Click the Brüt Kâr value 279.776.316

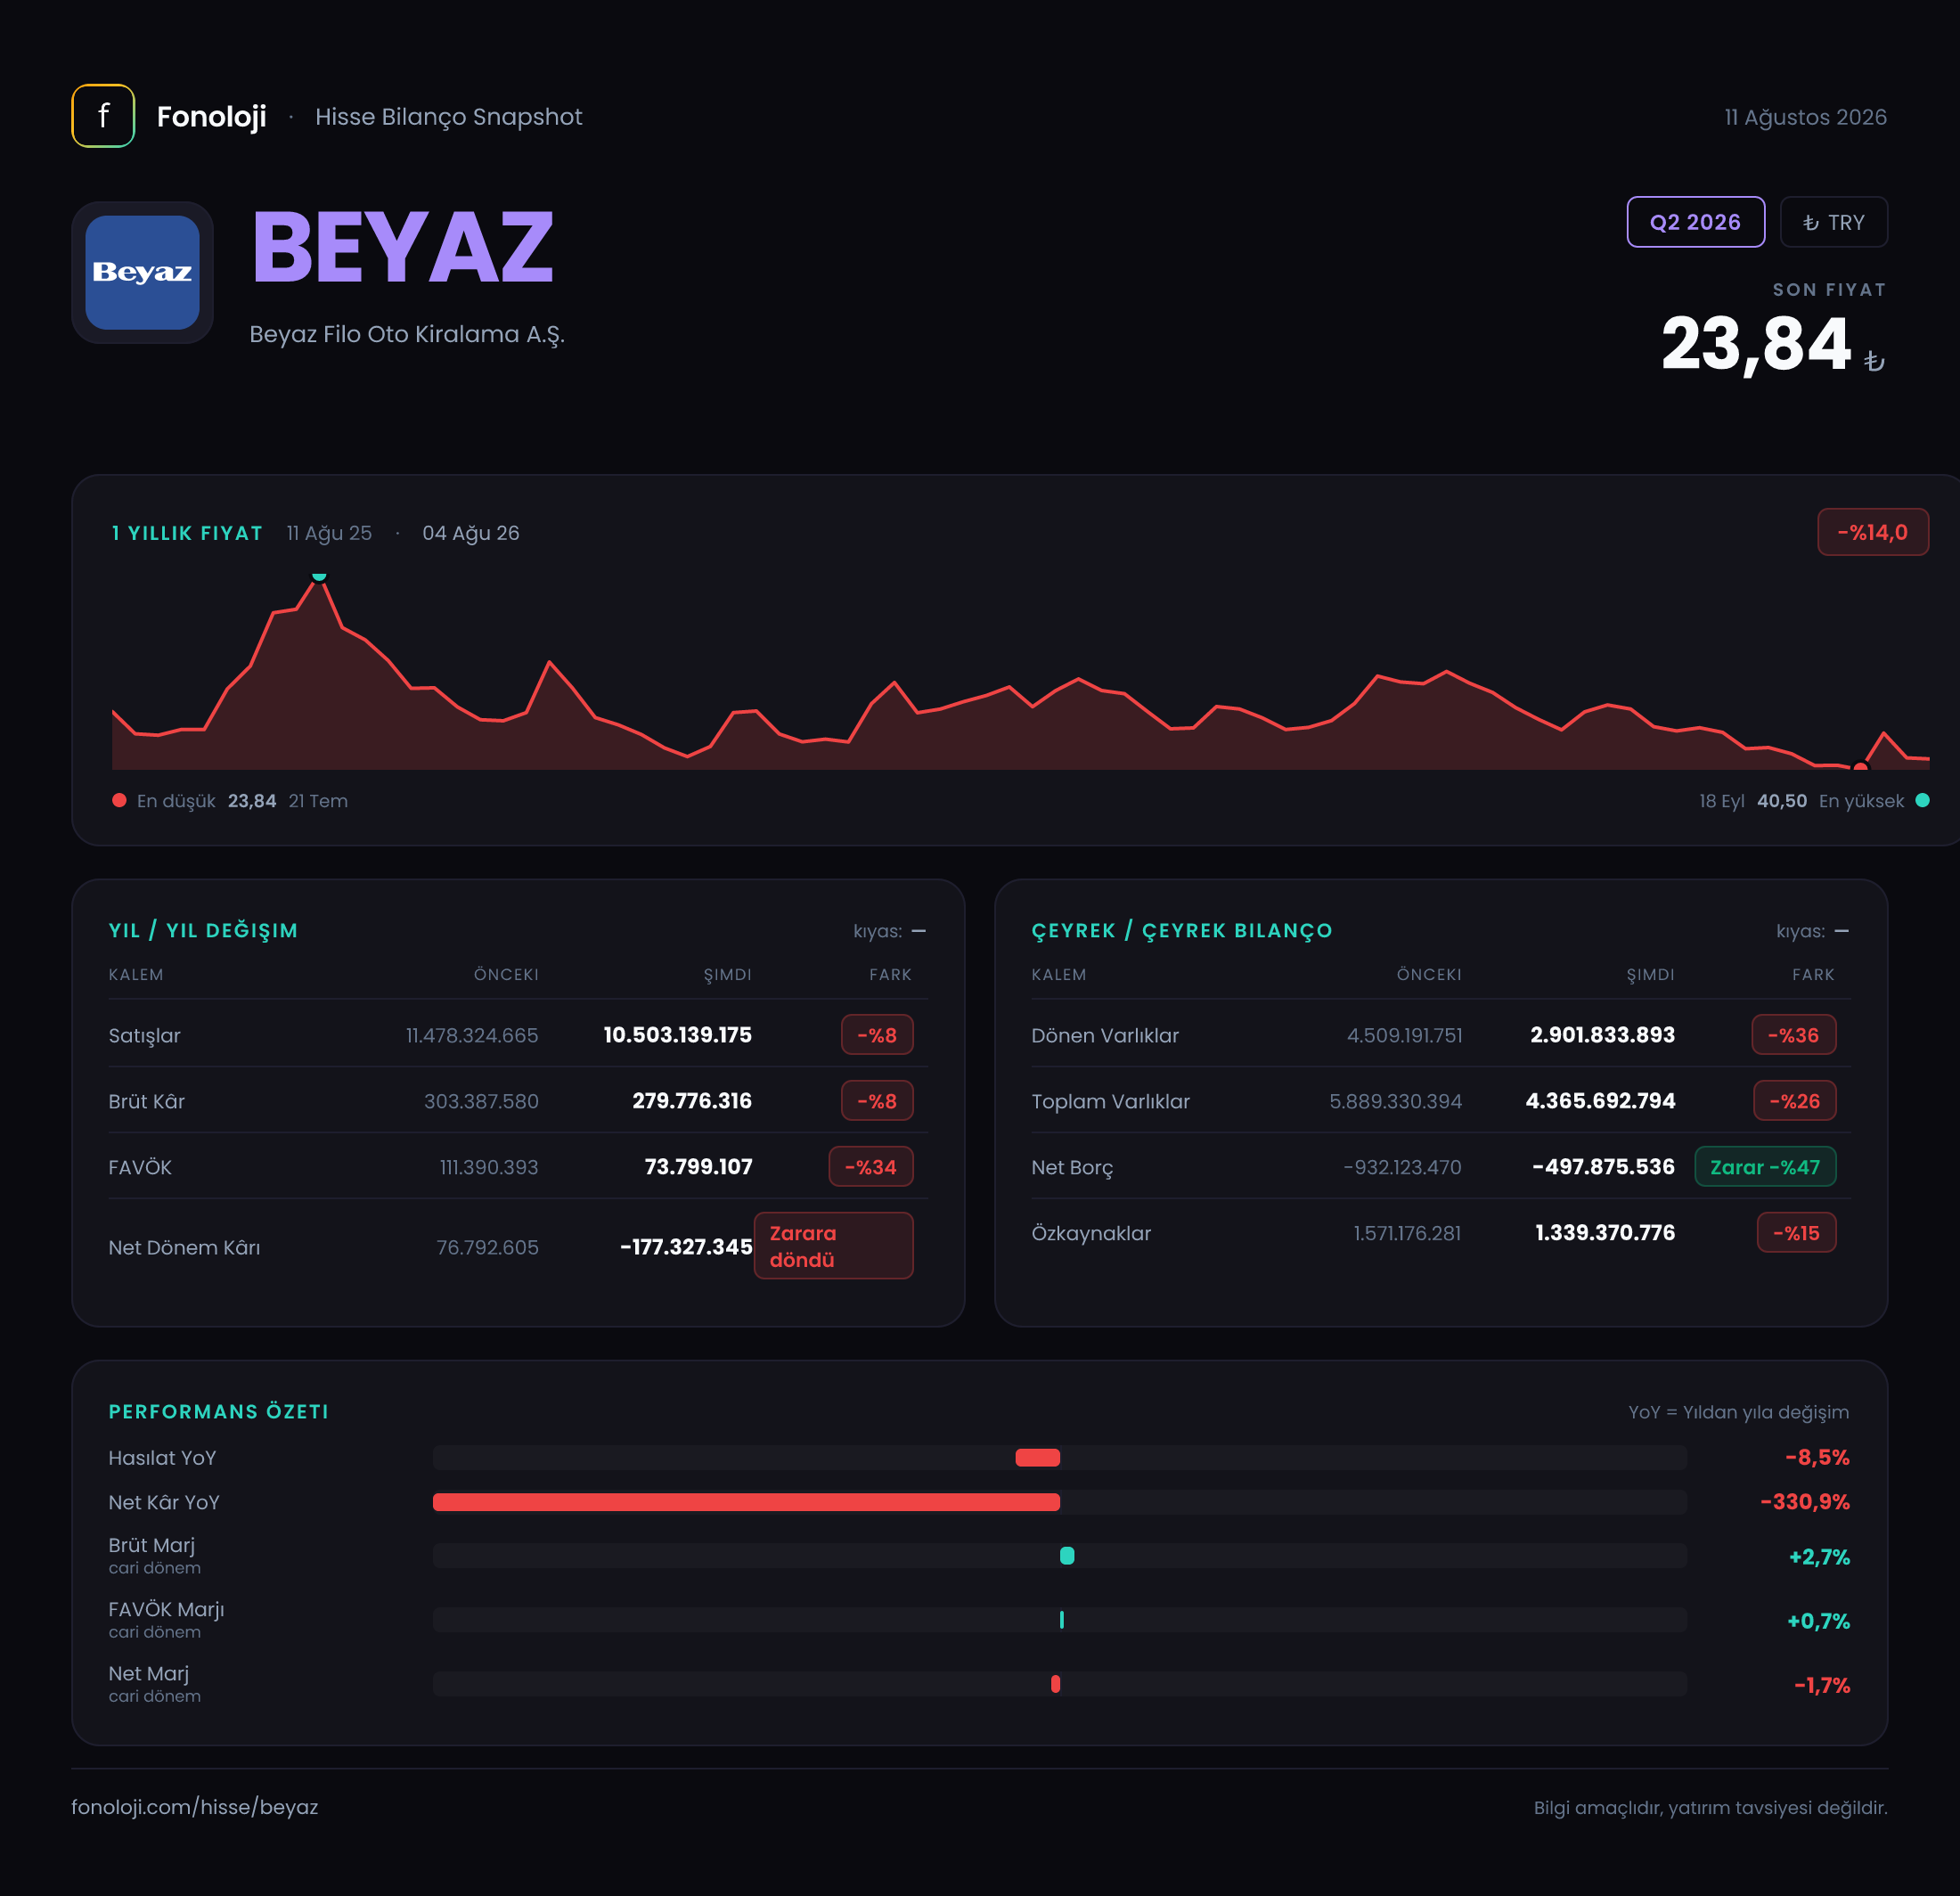tap(691, 1101)
